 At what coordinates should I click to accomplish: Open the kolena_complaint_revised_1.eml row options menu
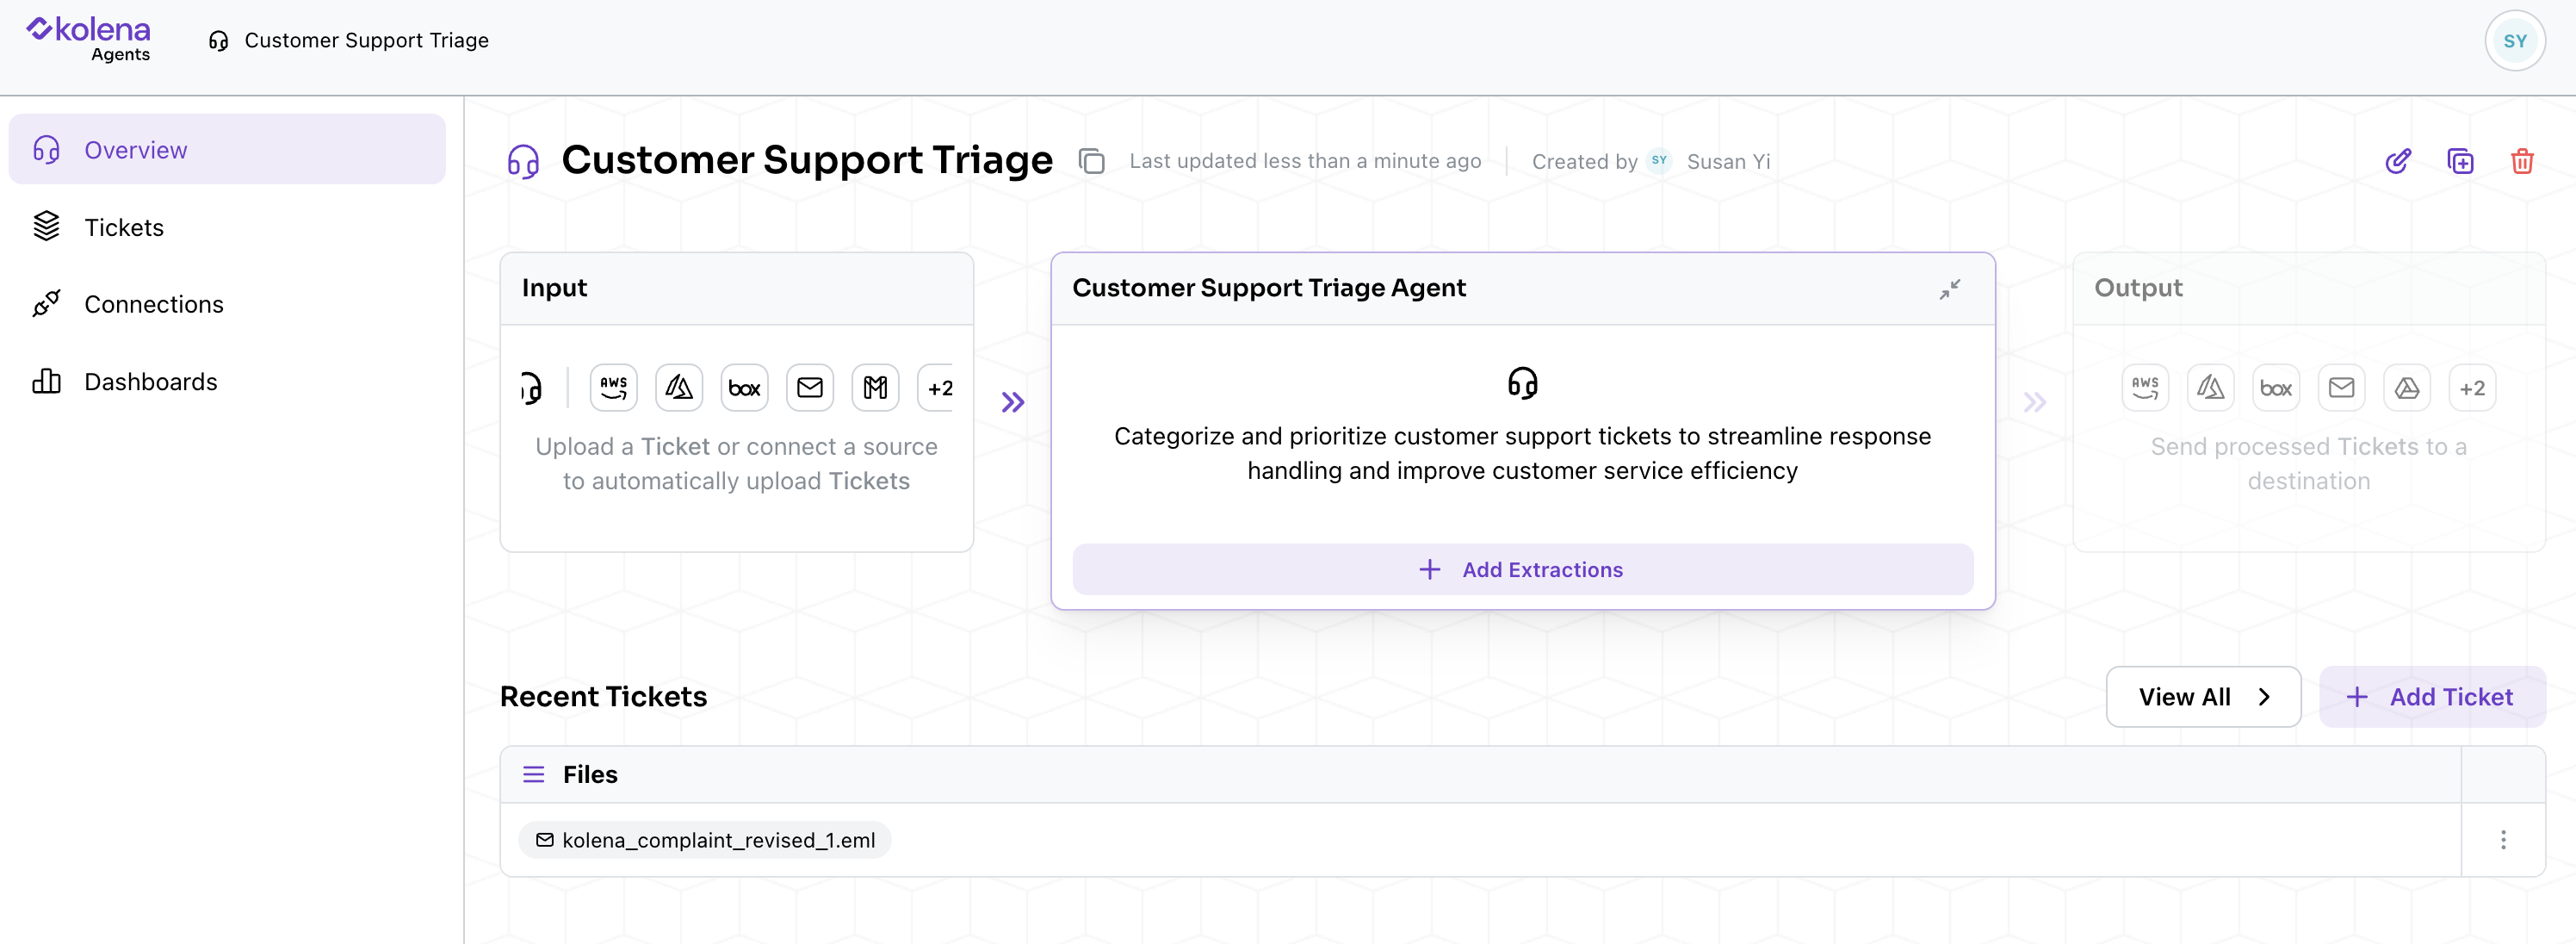(2502, 840)
